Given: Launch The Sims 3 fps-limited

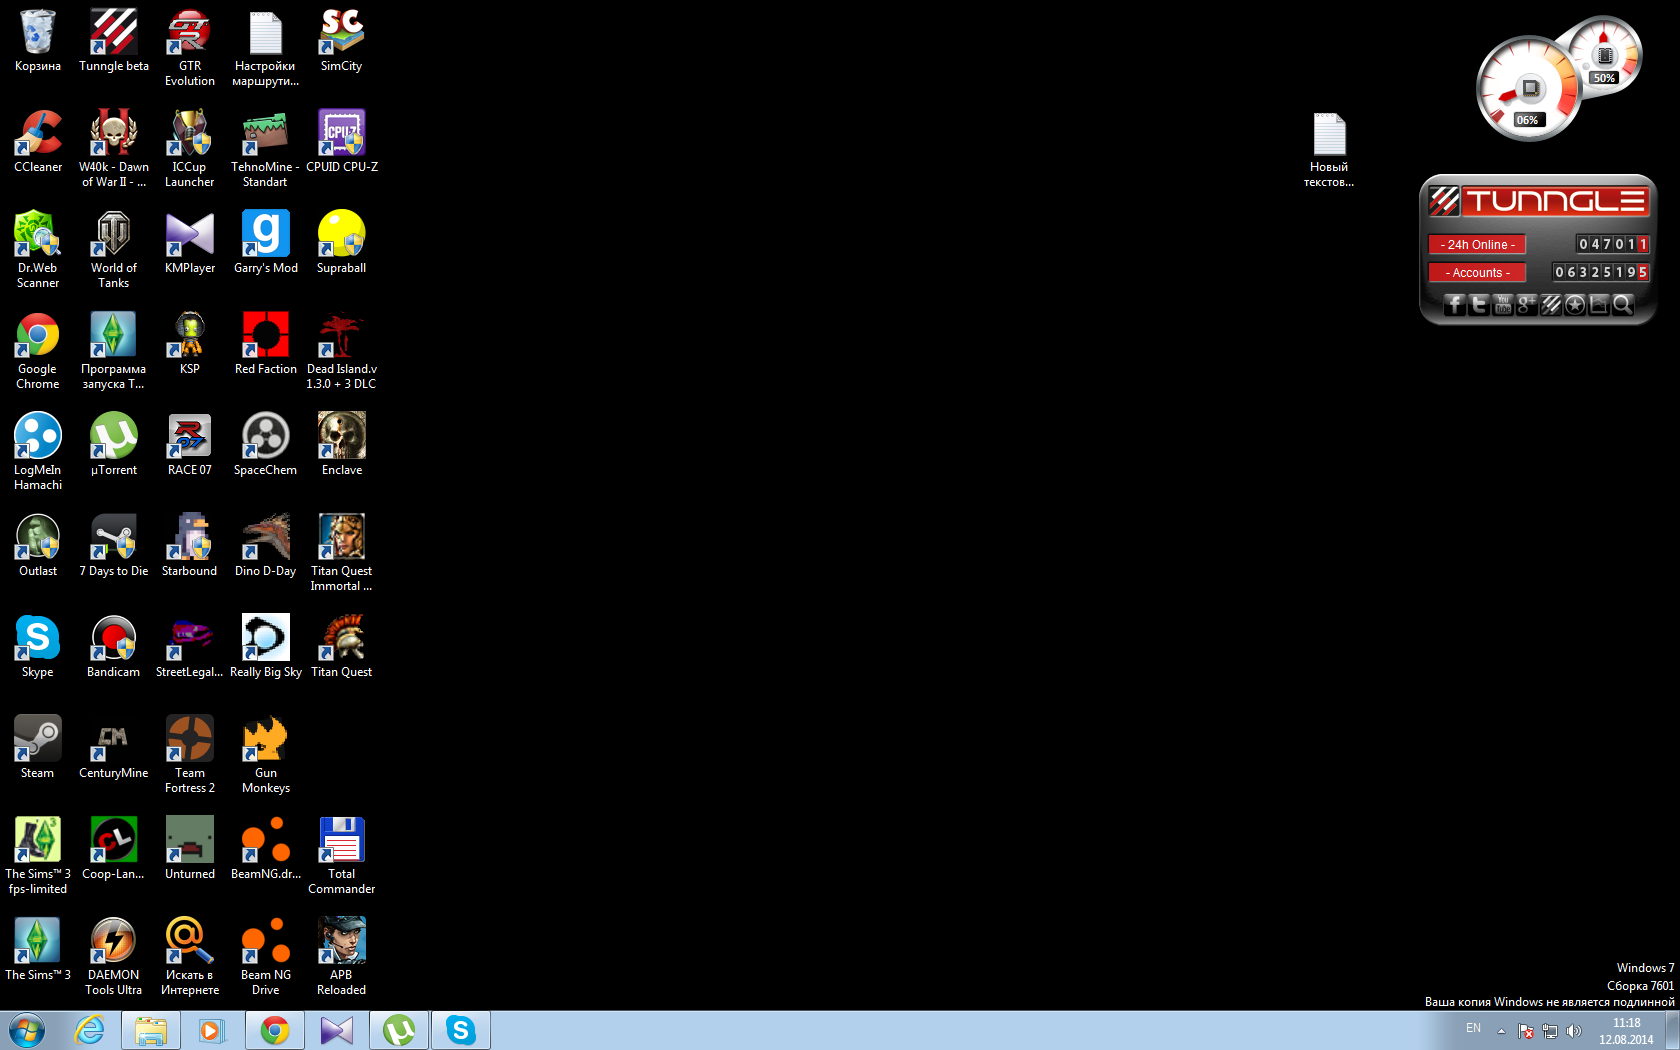Looking at the screenshot, I should [x=38, y=856].
